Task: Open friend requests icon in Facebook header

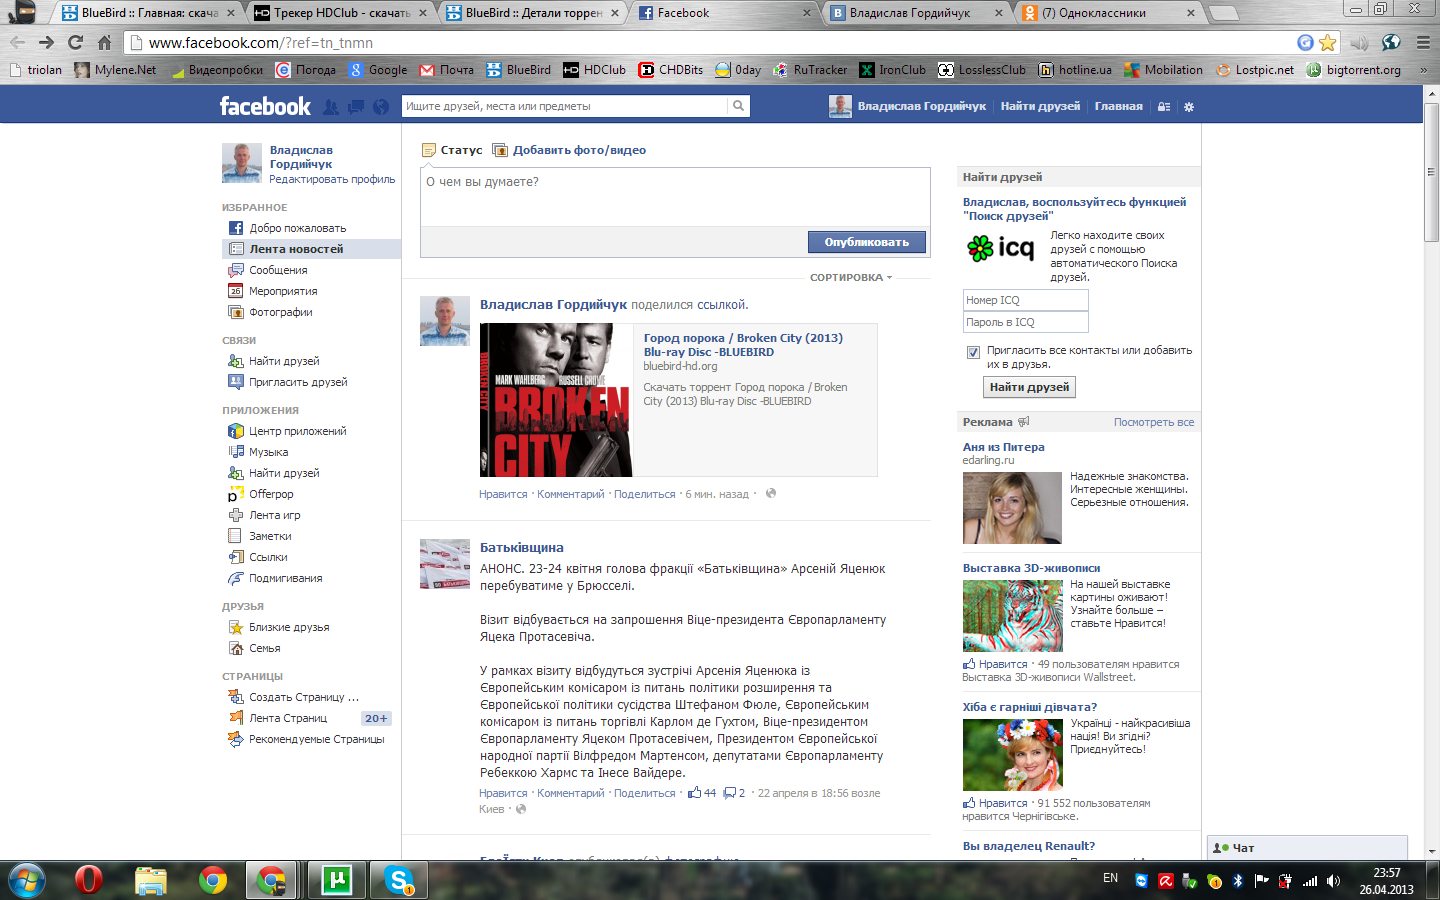Action: pos(331,107)
